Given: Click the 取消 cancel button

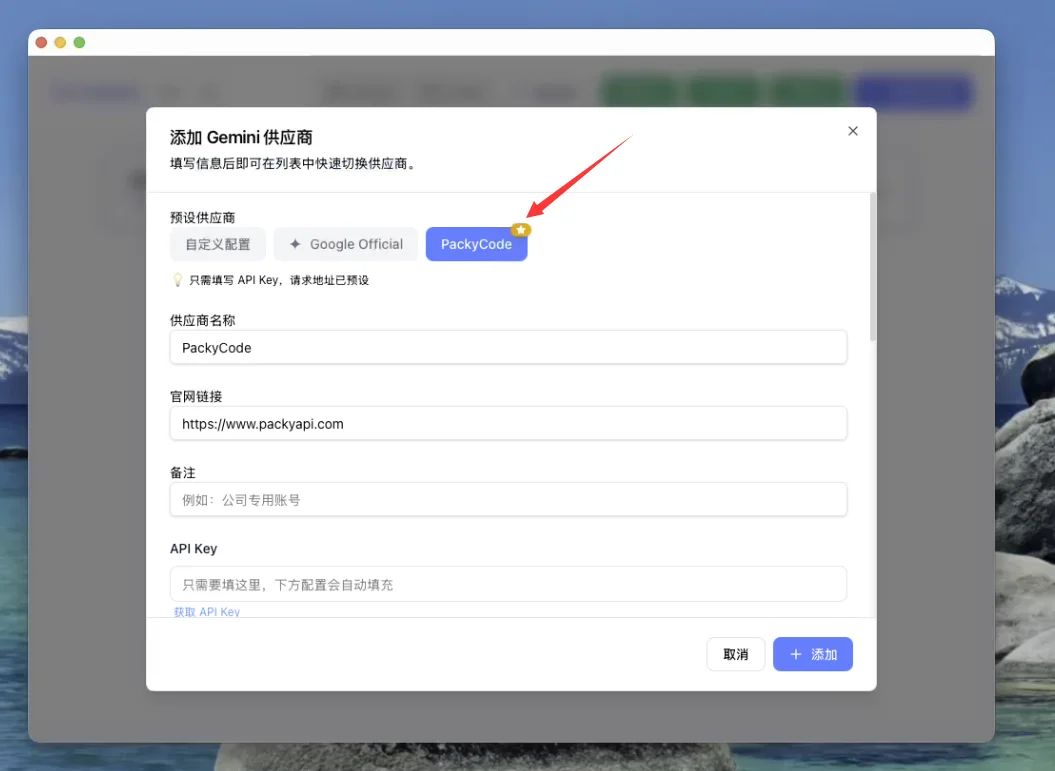Looking at the screenshot, I should (736, 654).
